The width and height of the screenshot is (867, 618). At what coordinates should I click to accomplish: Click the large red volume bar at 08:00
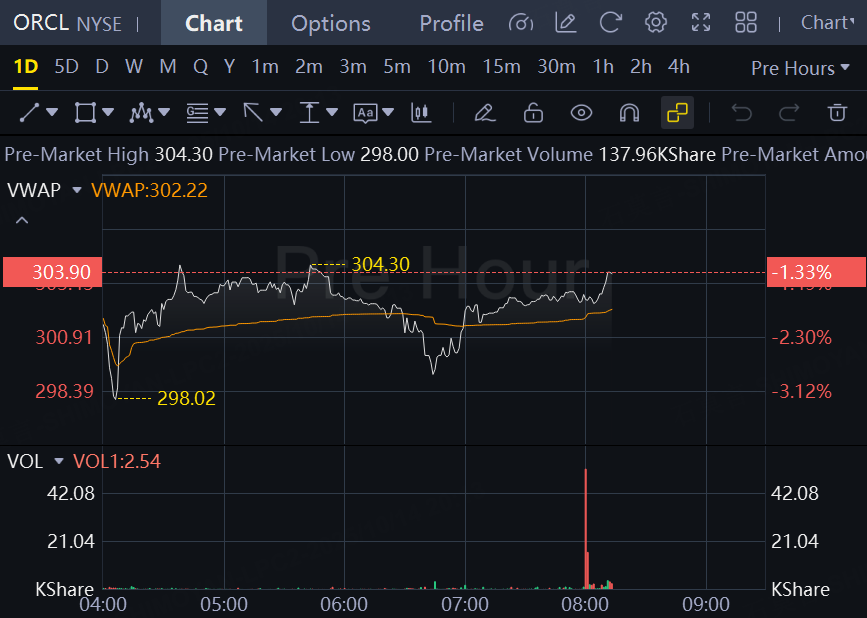586,528
